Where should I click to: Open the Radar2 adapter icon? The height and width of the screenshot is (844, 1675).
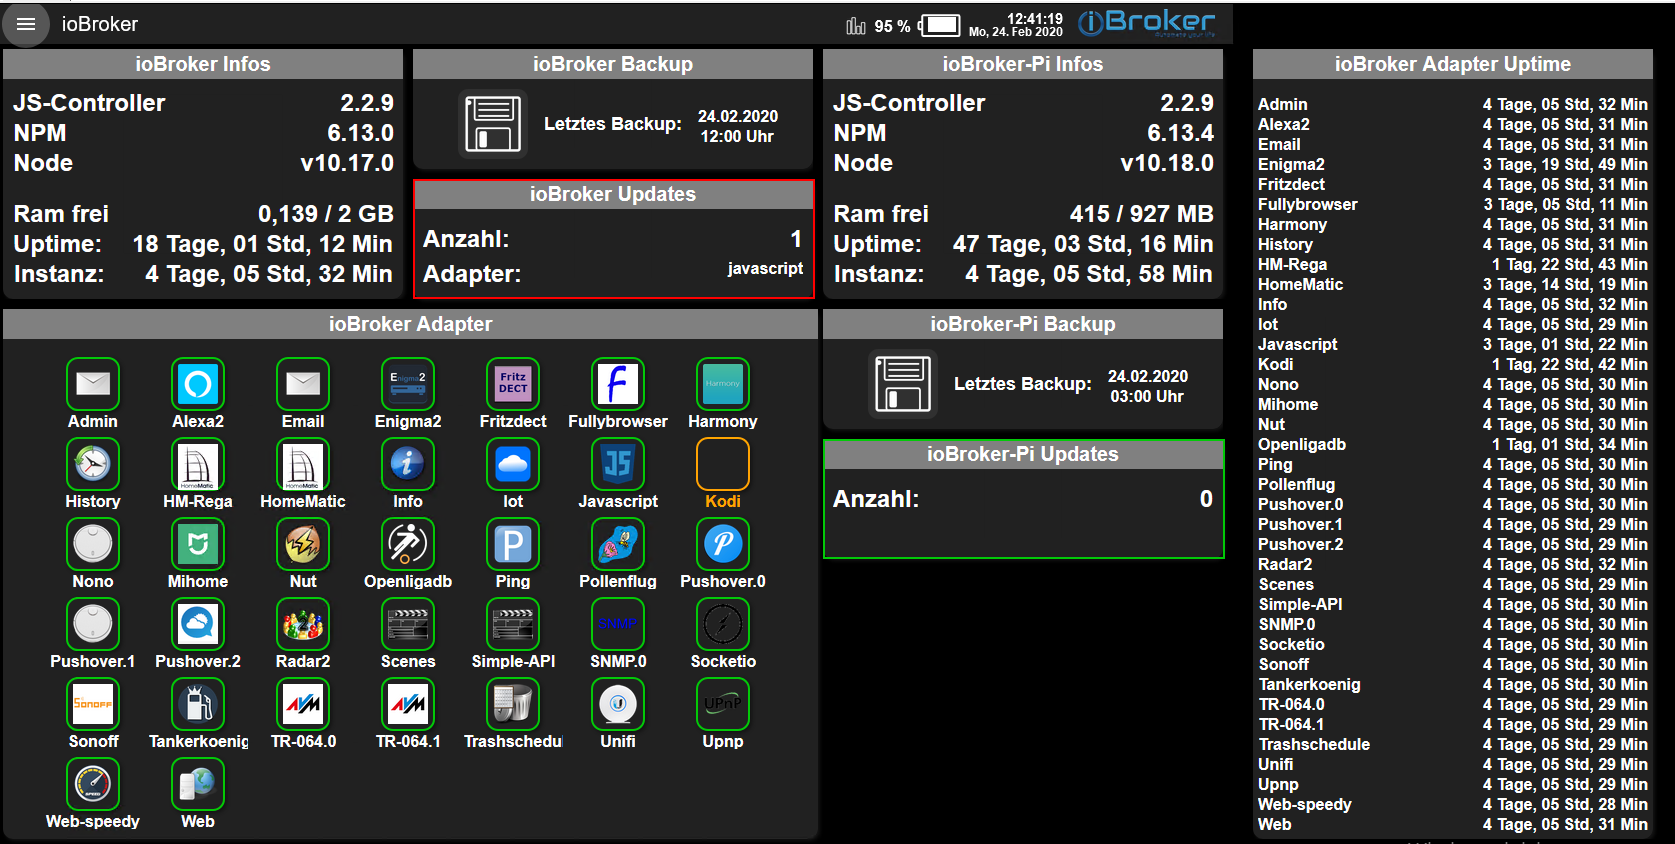[x=303, y=624]
